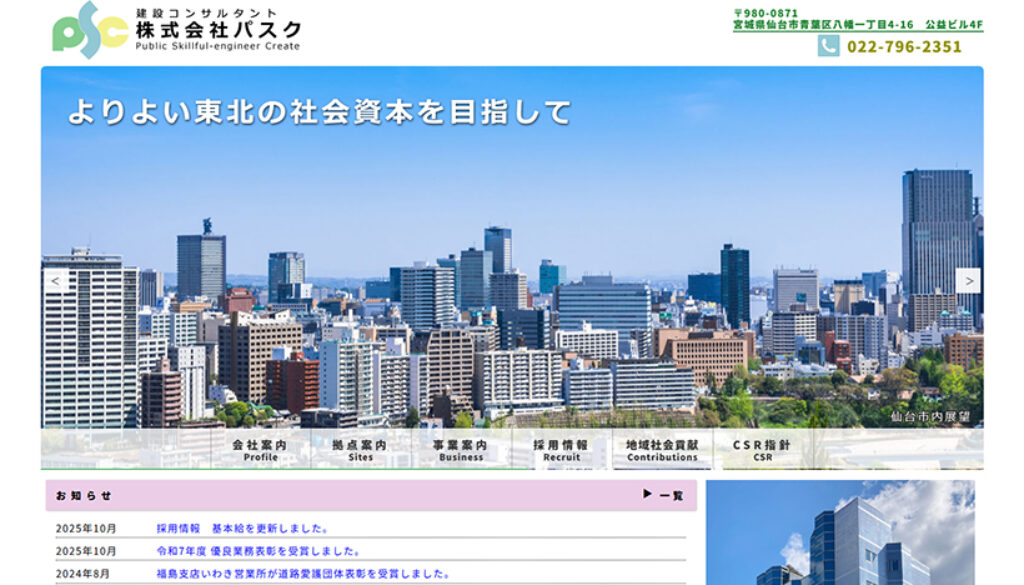Screen dimensions: 1024x585
Task: Open the 地域社会貢献 Contributions page
Action: pyautogui.click(x=660, y=450)
